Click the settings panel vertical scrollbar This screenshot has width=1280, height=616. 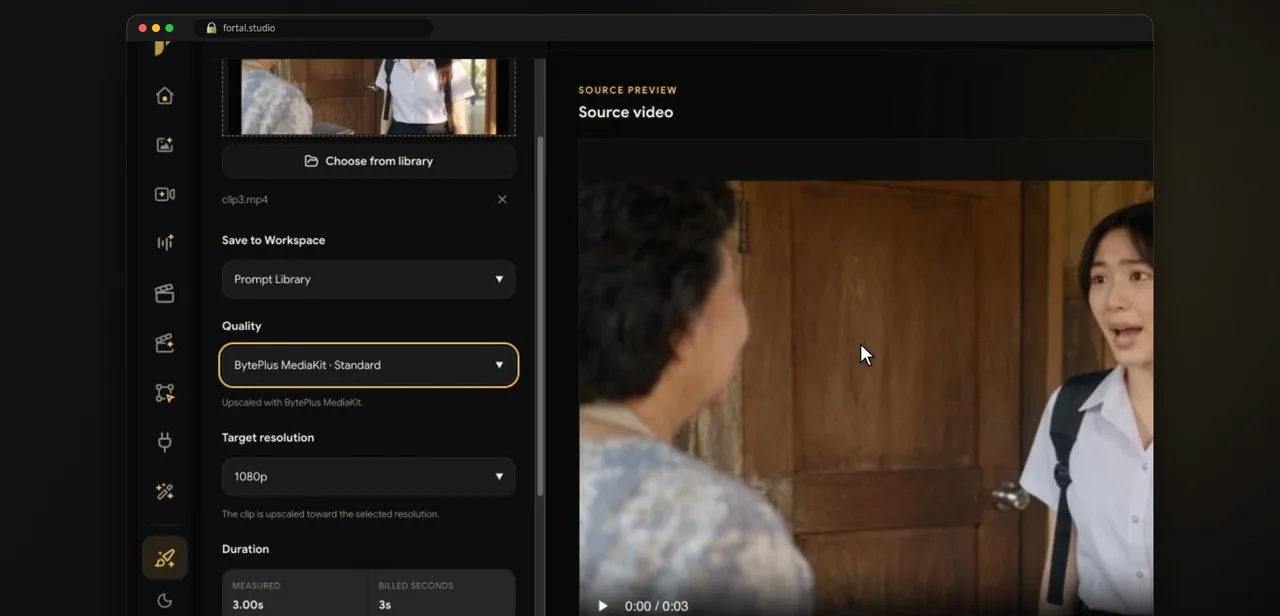[541, 316]
